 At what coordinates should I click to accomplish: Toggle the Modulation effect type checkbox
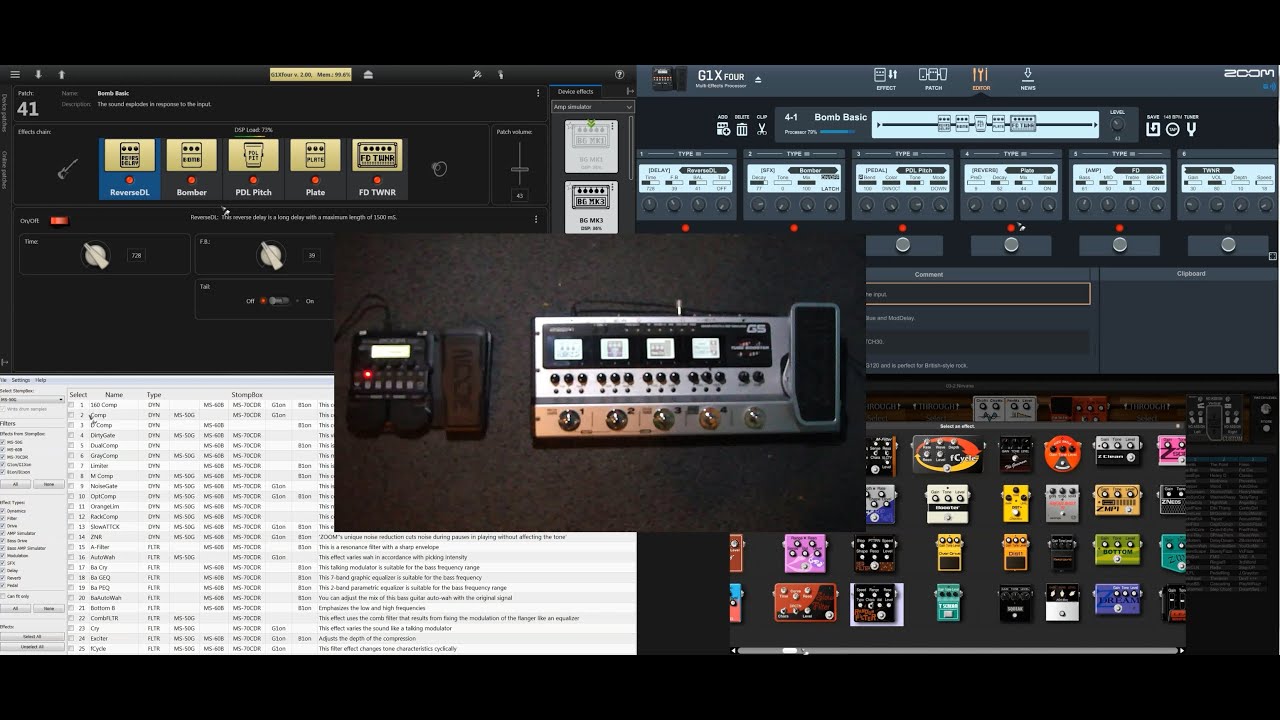click(4, 555)
